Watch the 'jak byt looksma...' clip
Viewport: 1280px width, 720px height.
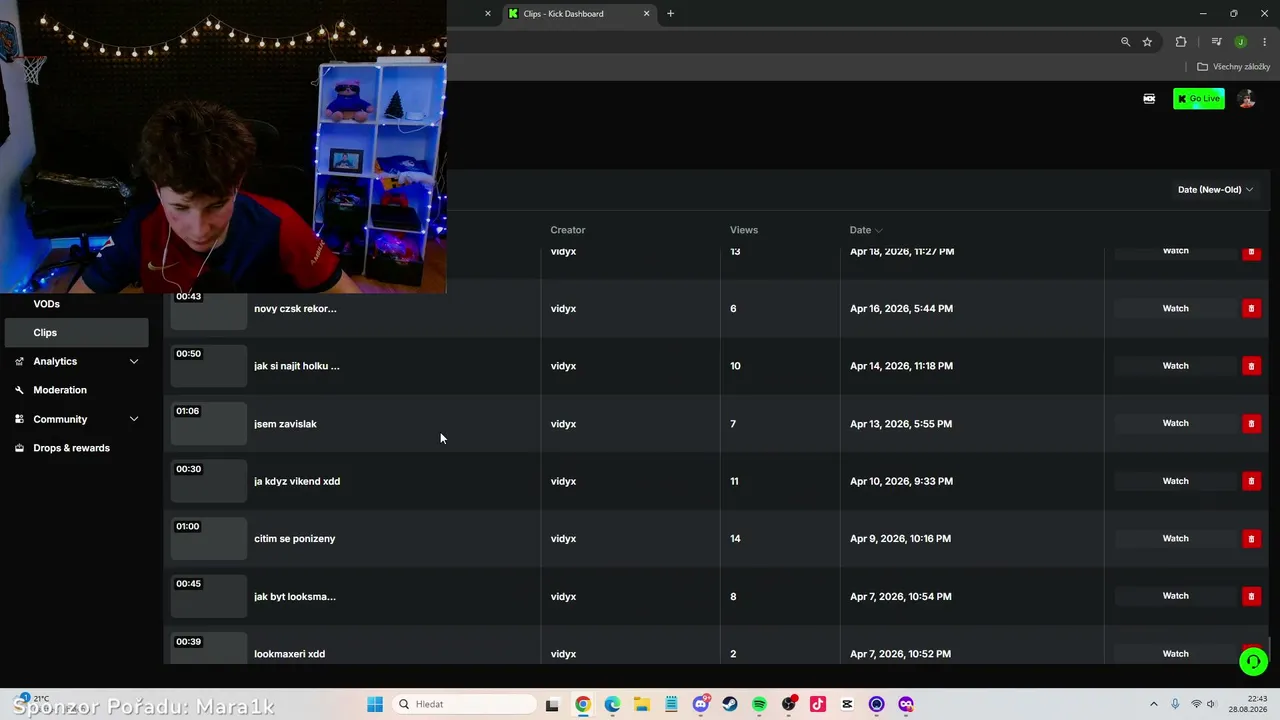[1175, 596]
